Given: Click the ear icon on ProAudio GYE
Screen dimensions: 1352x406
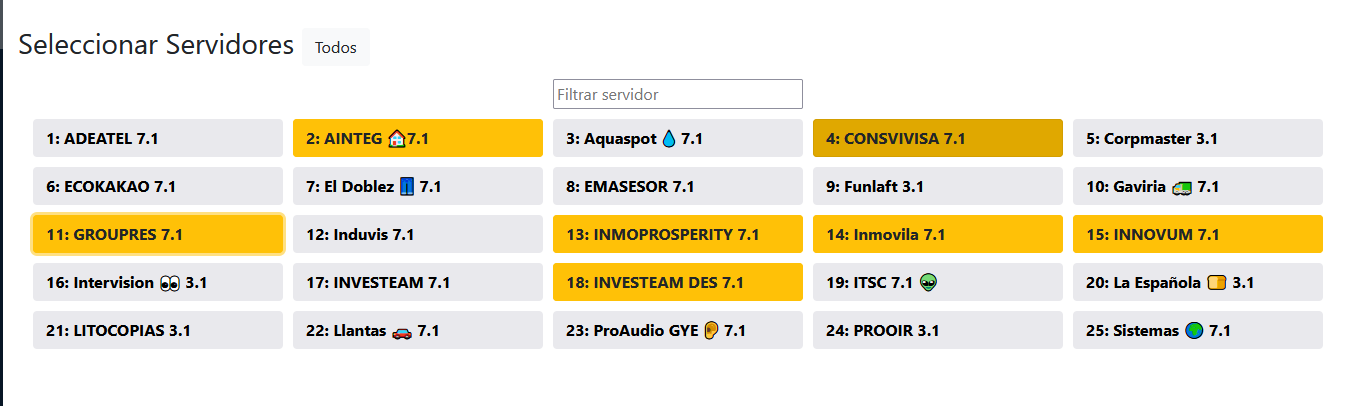Looking at the screenshot, I should (x=711, y=331).
